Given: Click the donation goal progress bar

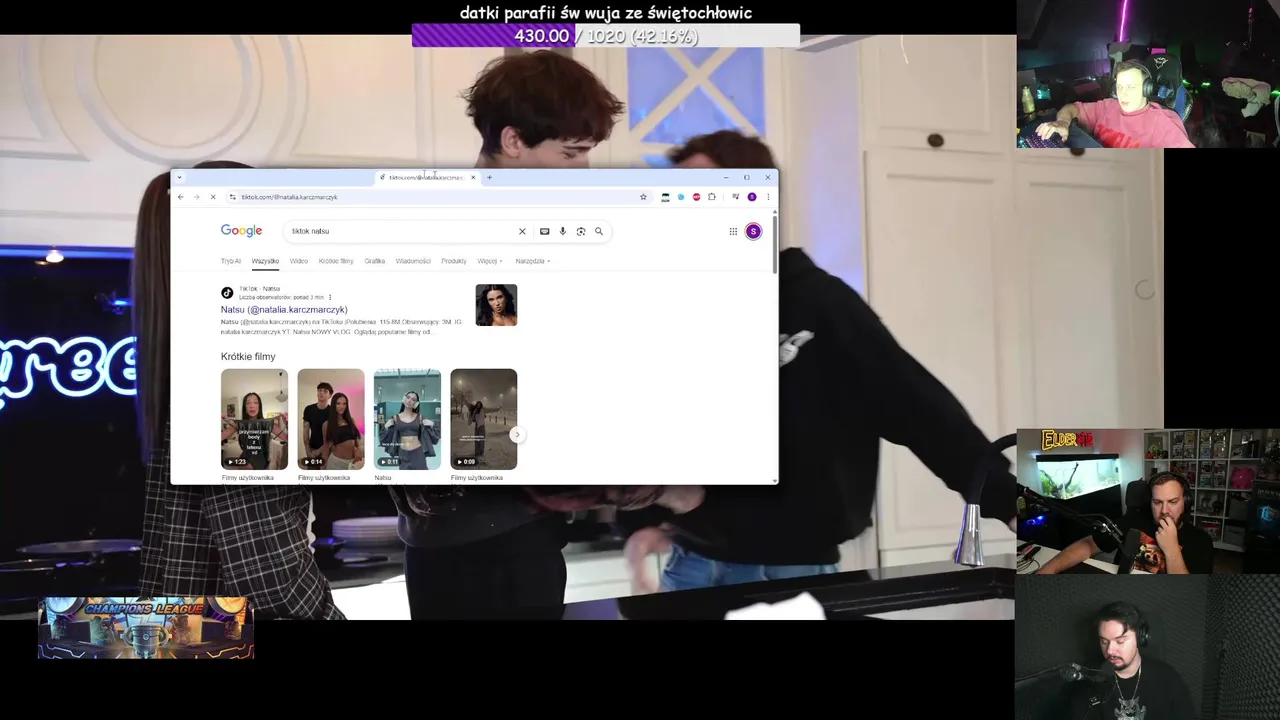Looking at the screenshot, I should (605, 36).
